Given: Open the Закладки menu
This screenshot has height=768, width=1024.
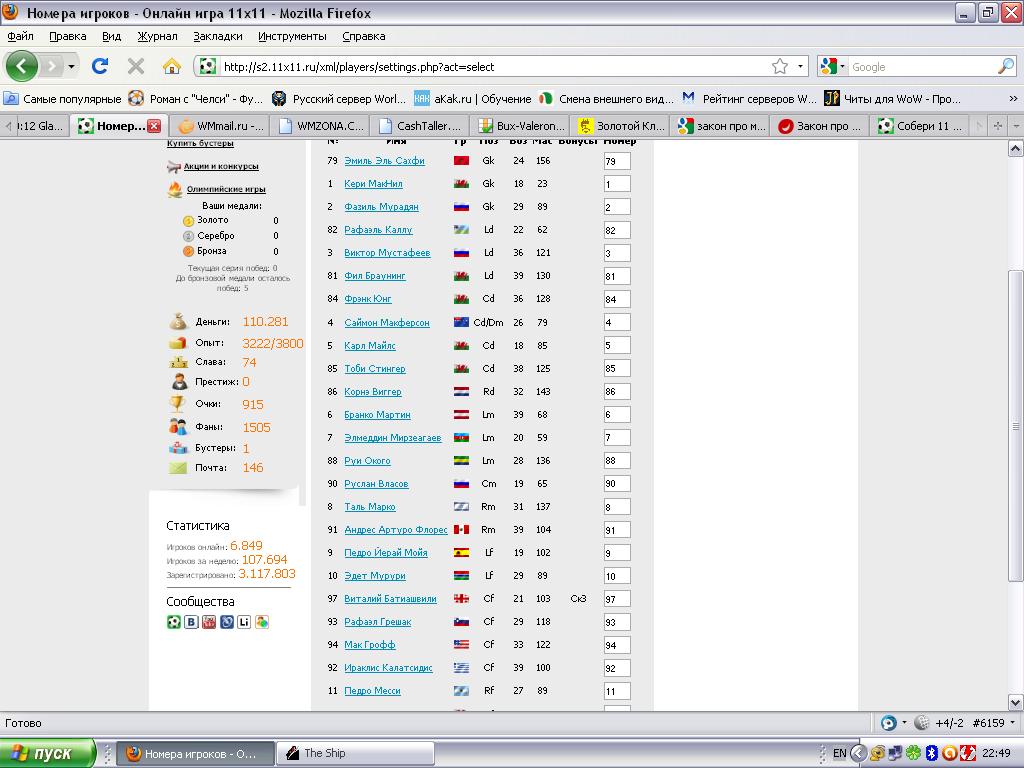Looking at the screenshot, I should tap(217, 36).
